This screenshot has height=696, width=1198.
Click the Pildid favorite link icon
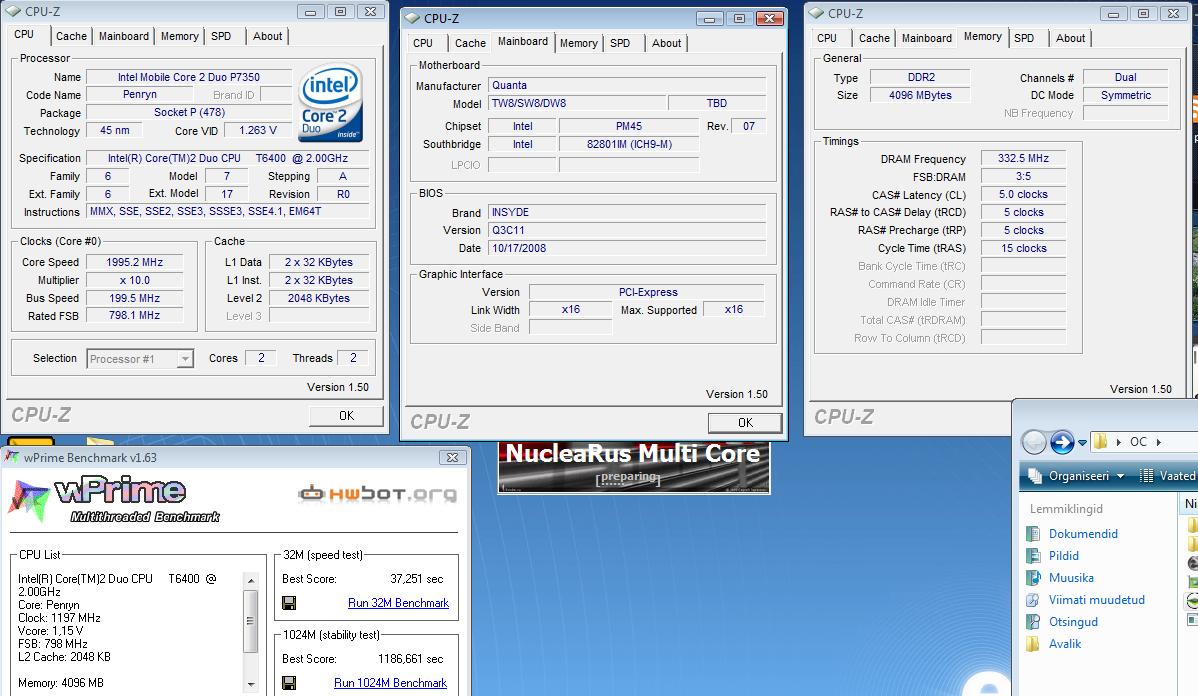tap(1033, 555)
